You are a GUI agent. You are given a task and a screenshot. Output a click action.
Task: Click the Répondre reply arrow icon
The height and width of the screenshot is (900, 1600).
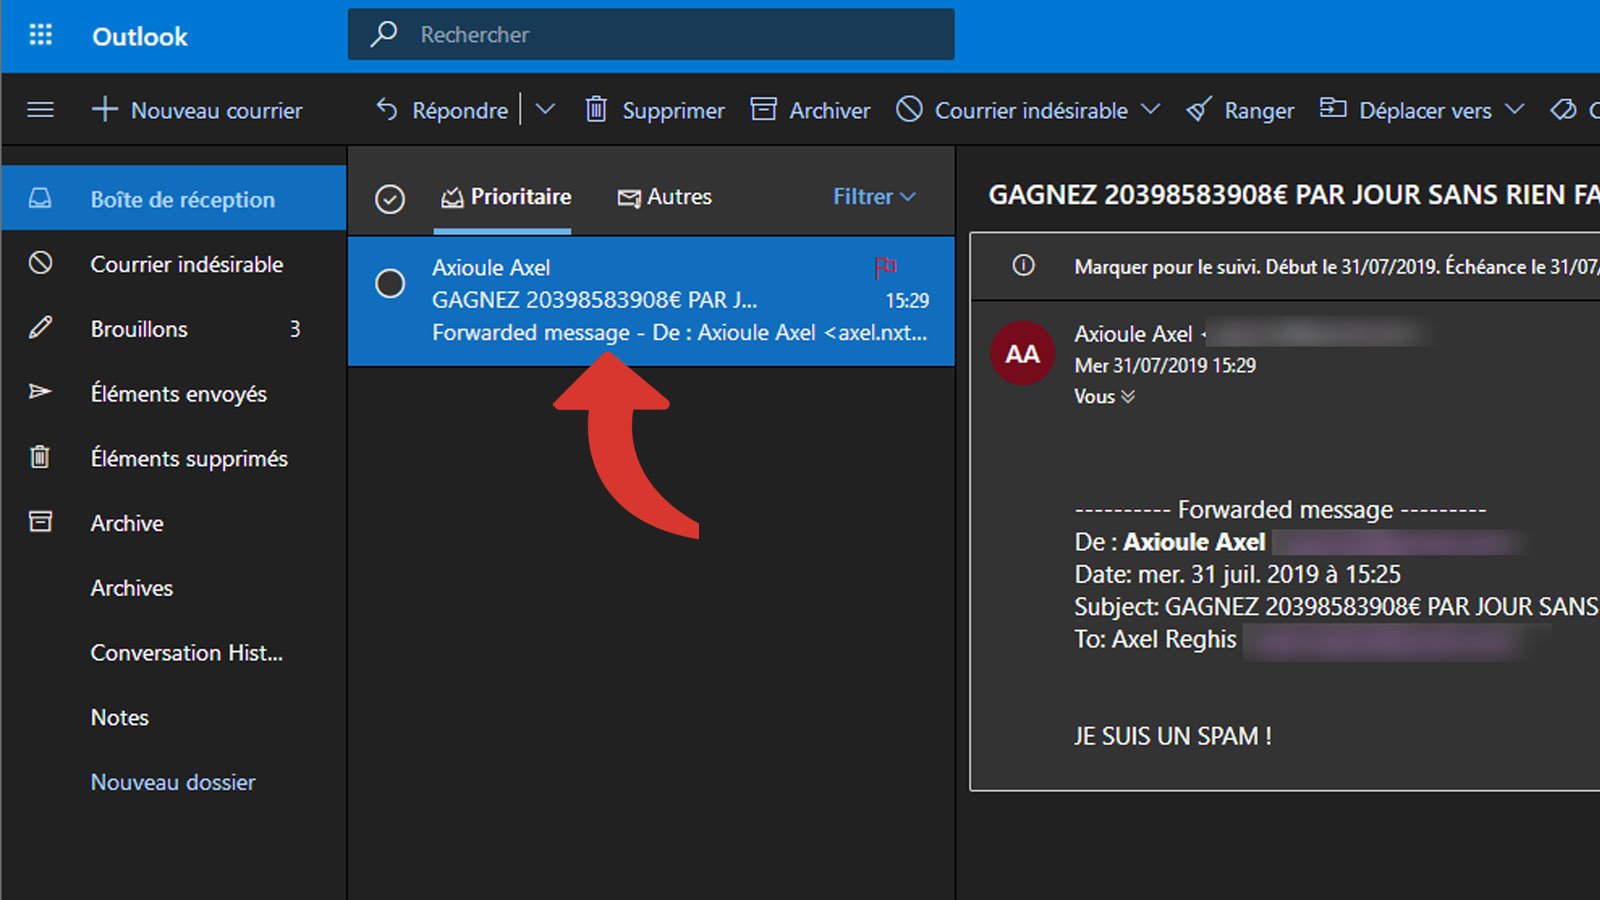click(x=385, y=110)
